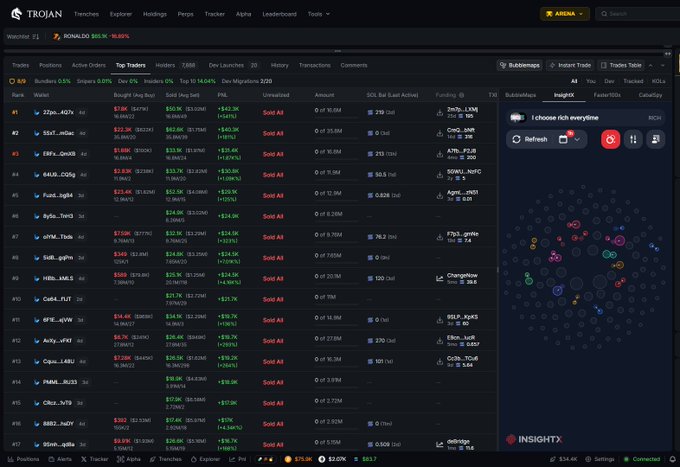Focus the top Search field

tap(638, 14)
